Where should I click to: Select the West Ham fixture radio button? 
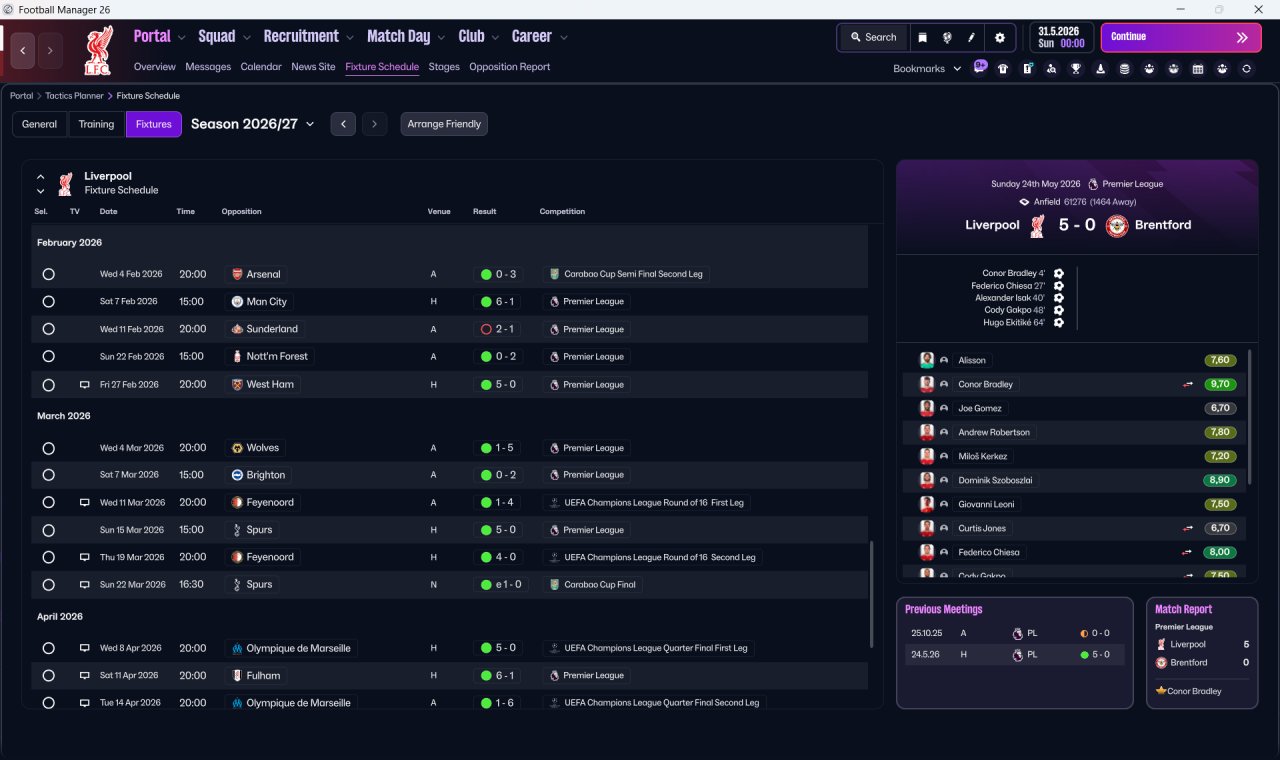coord(48,384)
